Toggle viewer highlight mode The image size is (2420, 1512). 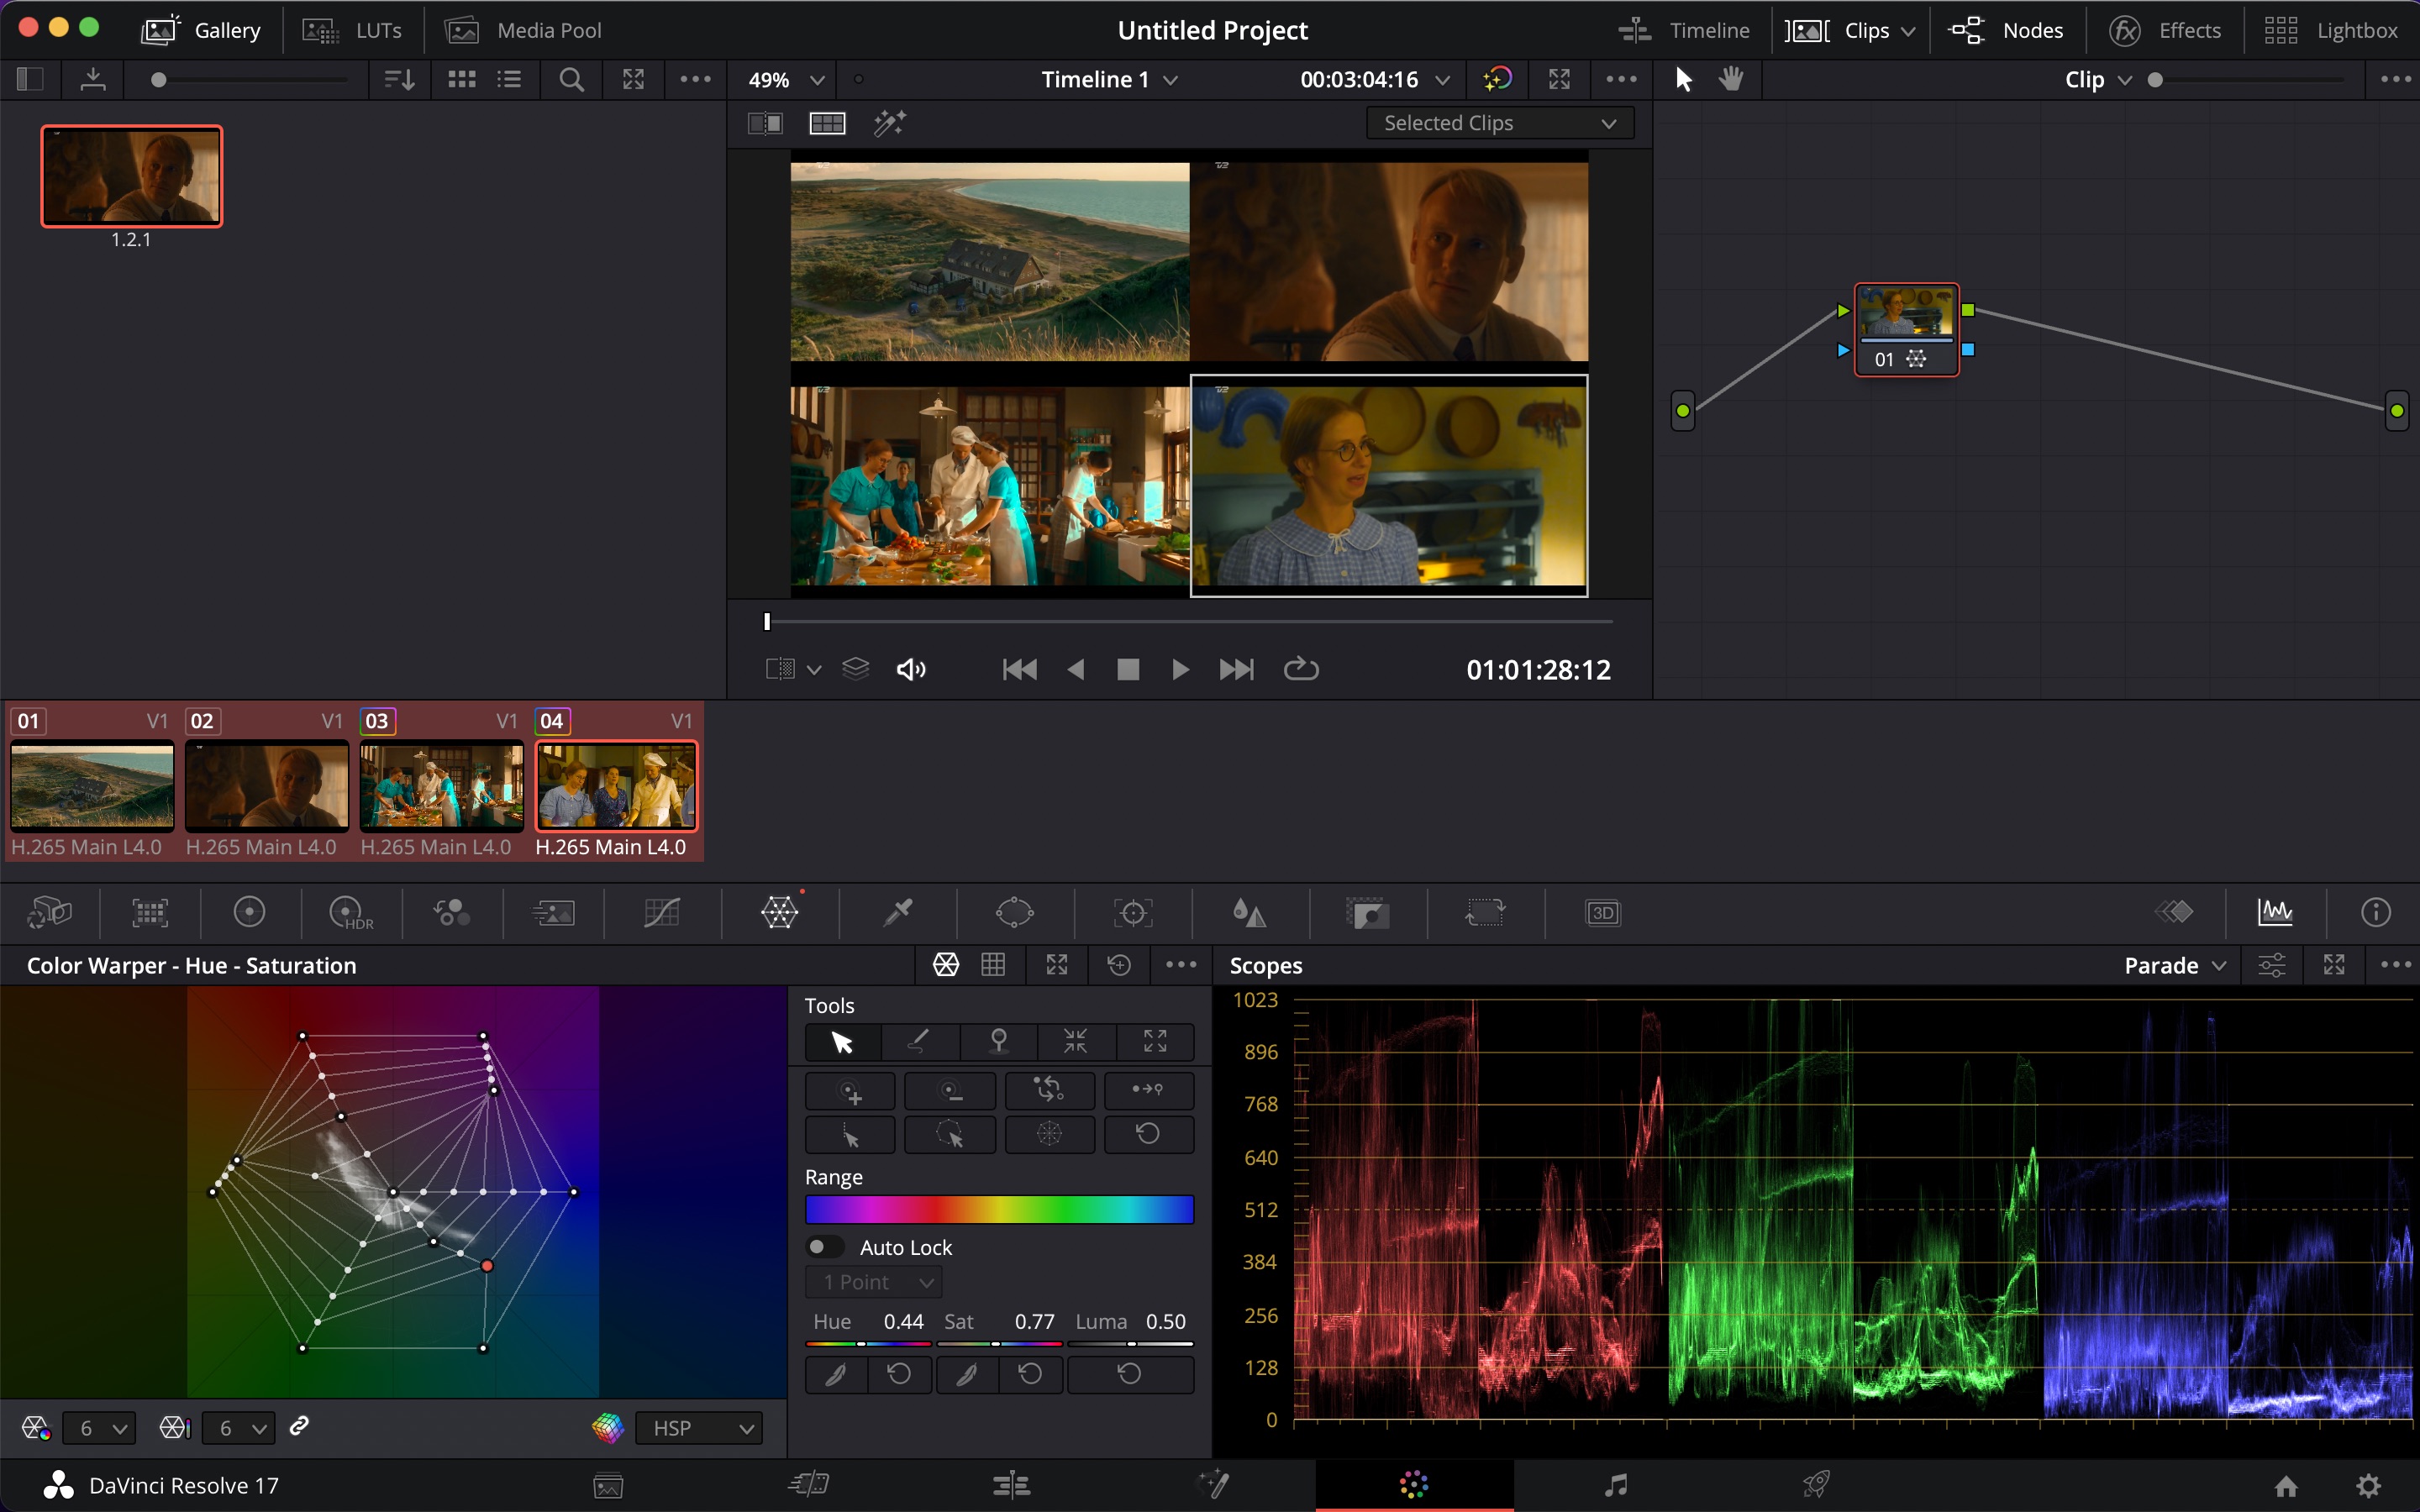(x=889, y=123)
